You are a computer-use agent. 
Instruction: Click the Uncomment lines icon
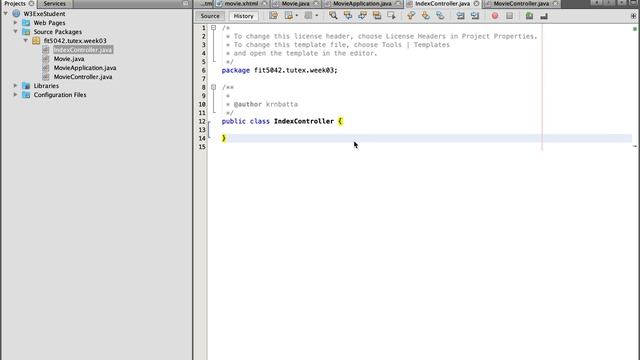tap(544, 16)
